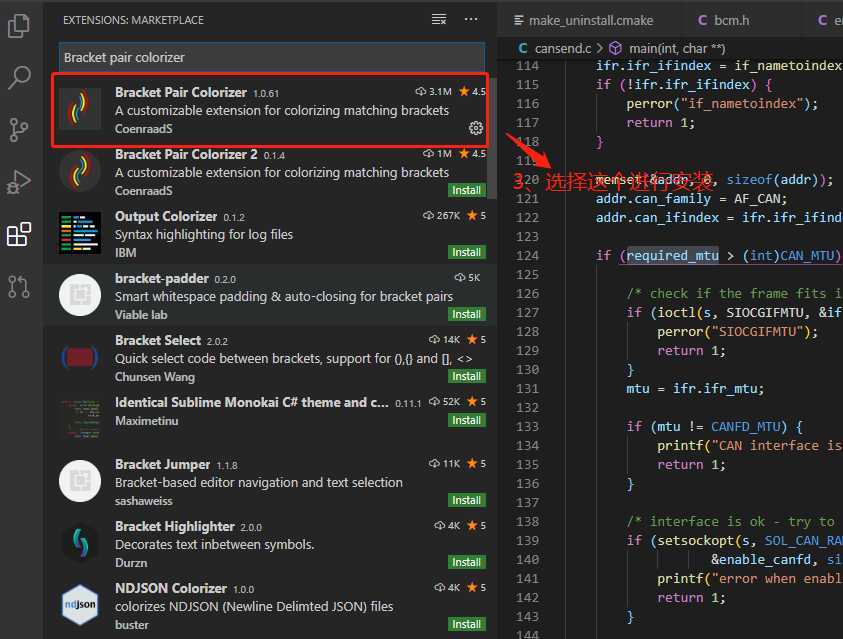Click the Monokai C# theme extension icon

pyautogui.click(x=80, y=419)
